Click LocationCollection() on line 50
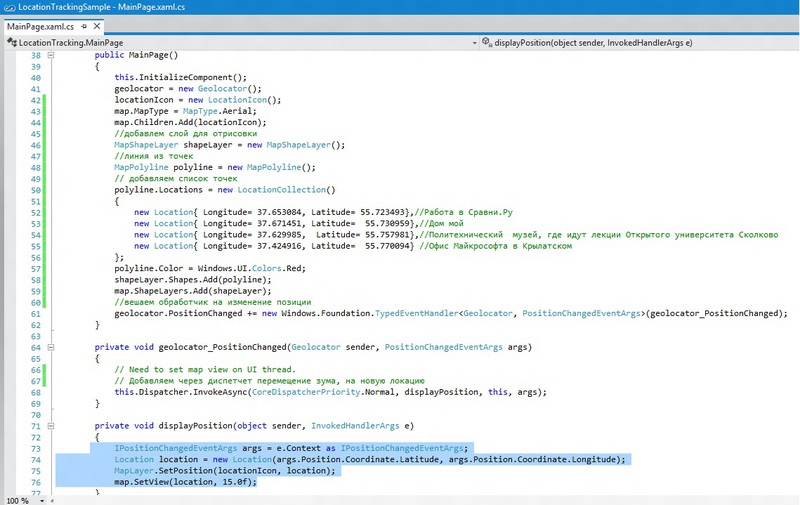Image resolution: width=800 pixels, height=505 pixels. 286,190
